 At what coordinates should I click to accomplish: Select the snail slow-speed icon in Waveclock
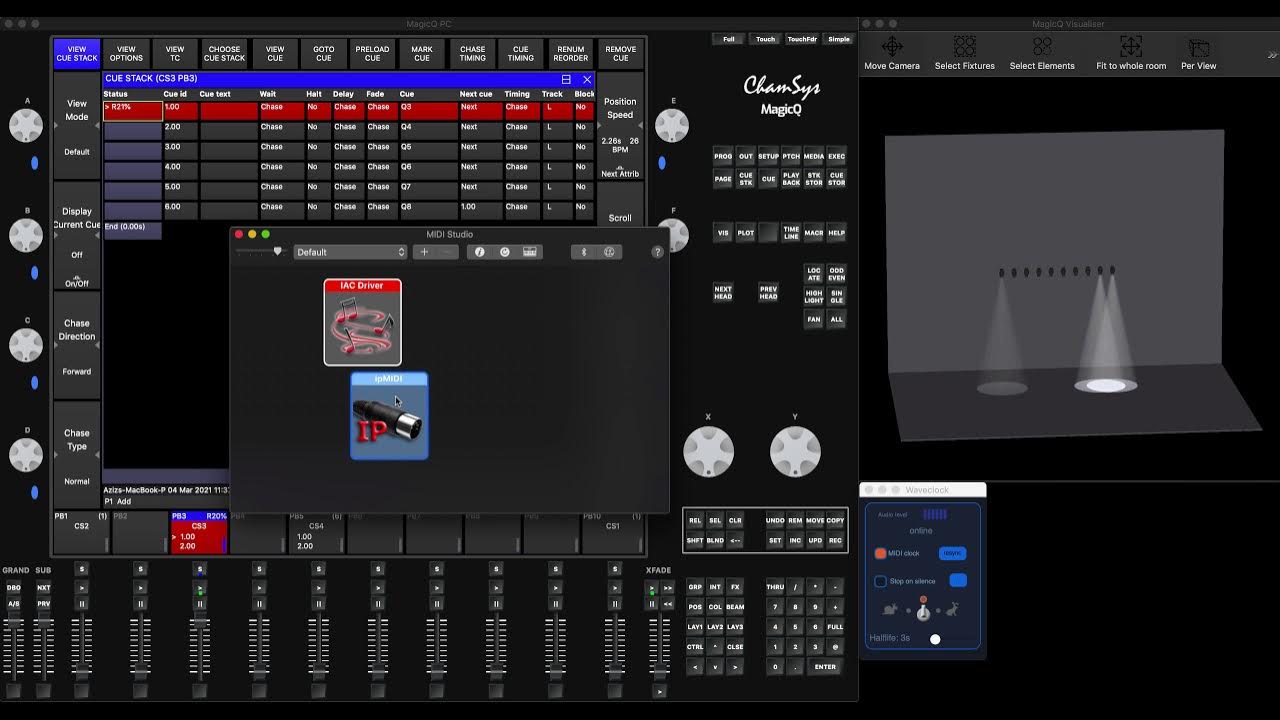tap(890, 609)
